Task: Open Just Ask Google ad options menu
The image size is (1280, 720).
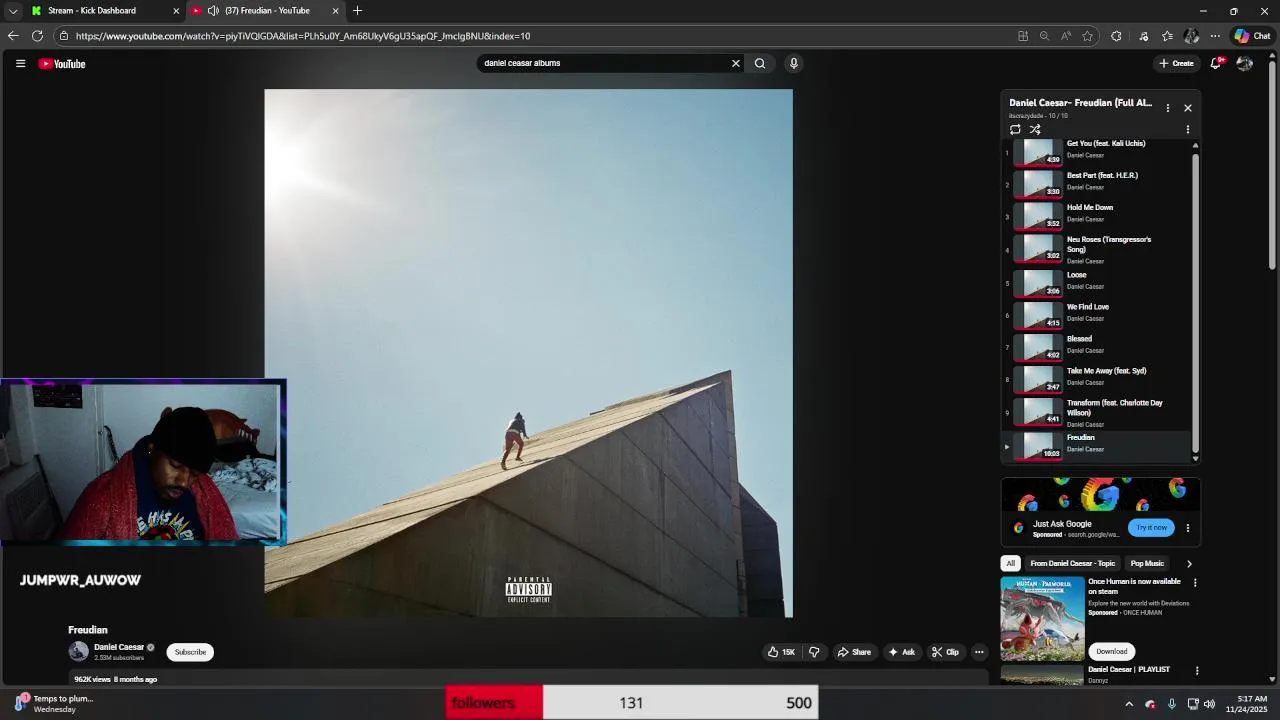Action: 1188,528
